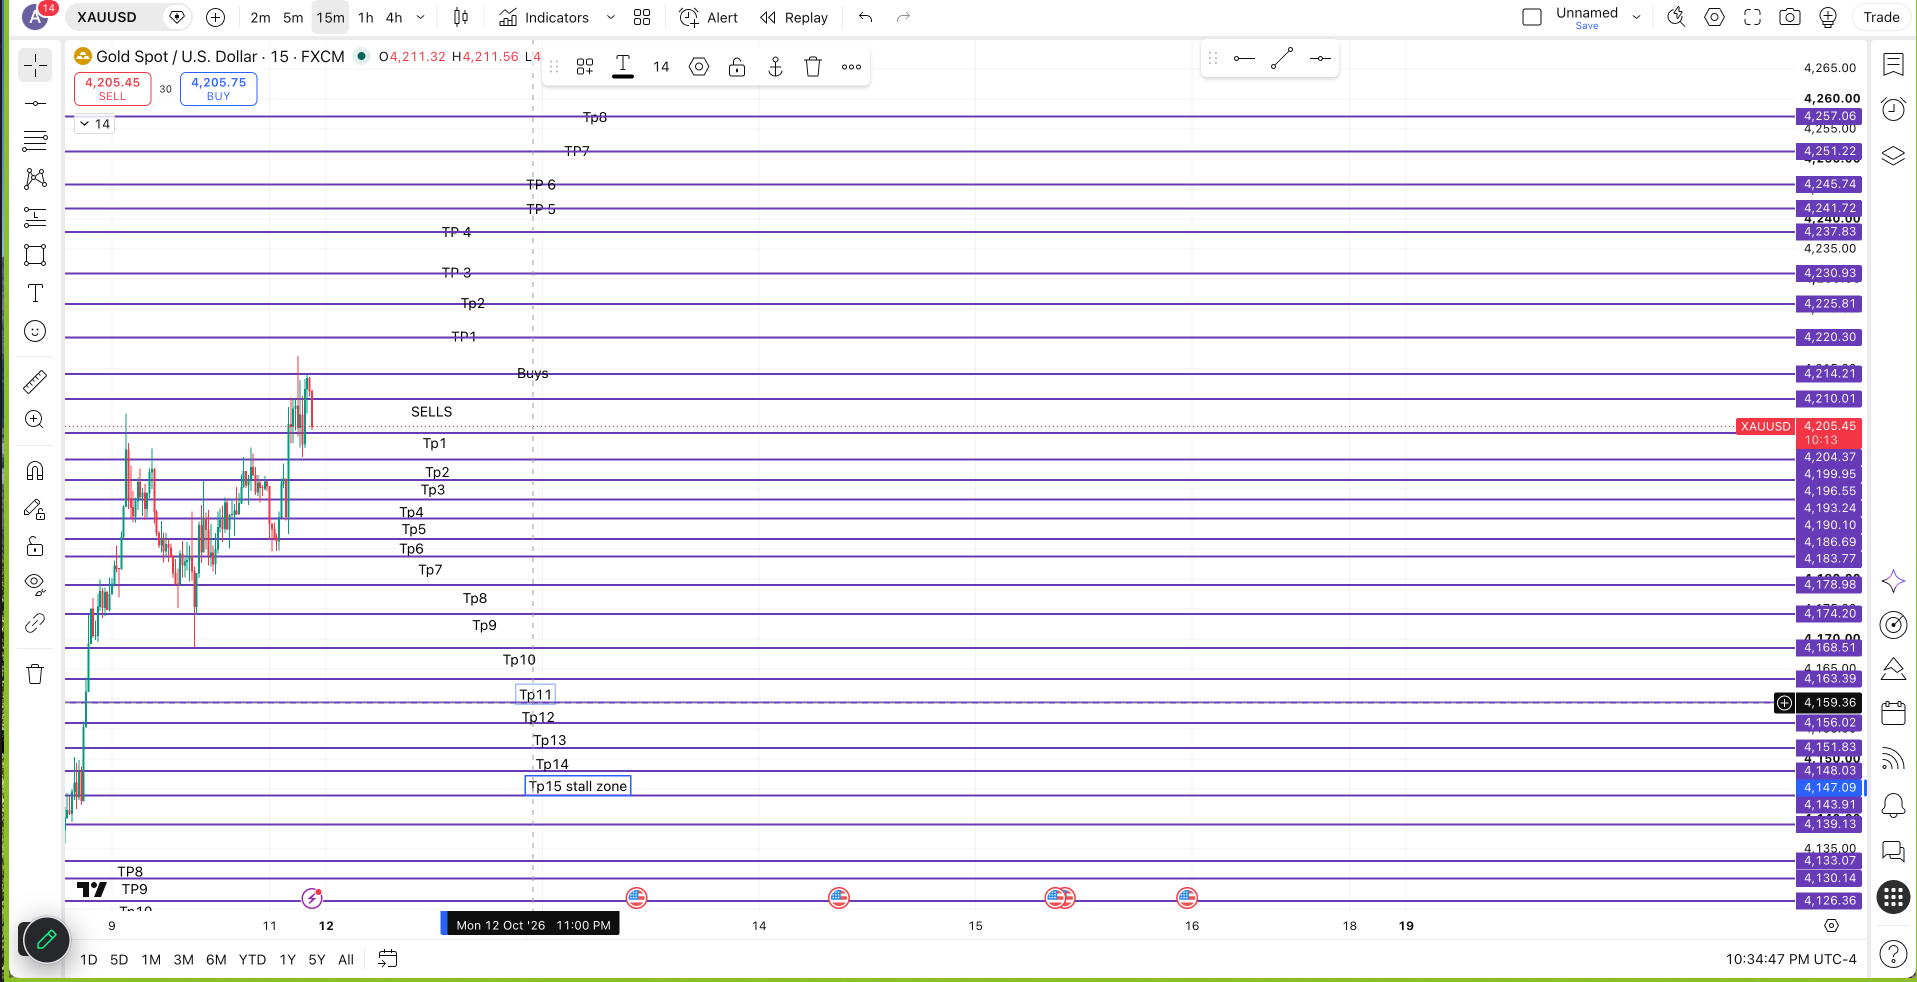Open the emoji and icons tool
The height and width of the screenshot is (982, 1917).
pos(35,331)
